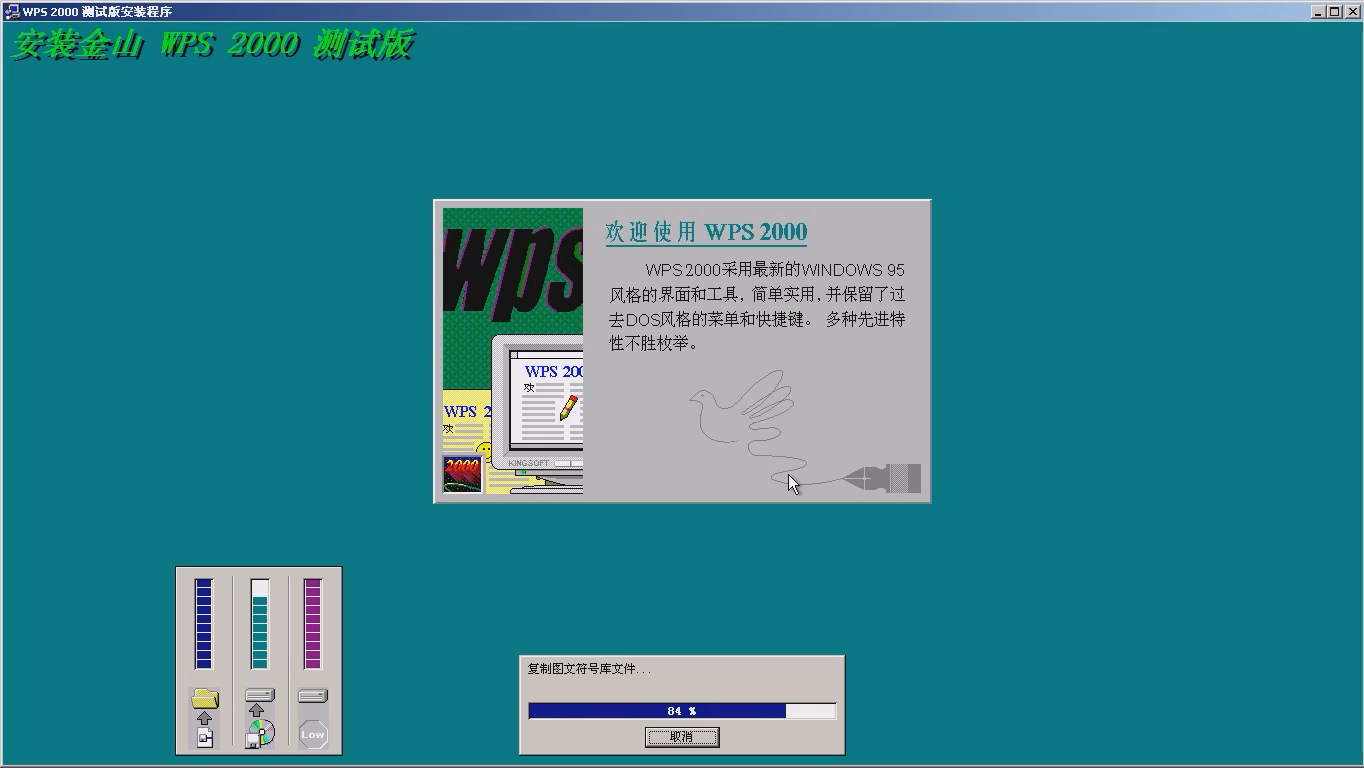
Task: Click the green banner 安装金山 WPS 2000 测试版
Action: click(212, 45)
